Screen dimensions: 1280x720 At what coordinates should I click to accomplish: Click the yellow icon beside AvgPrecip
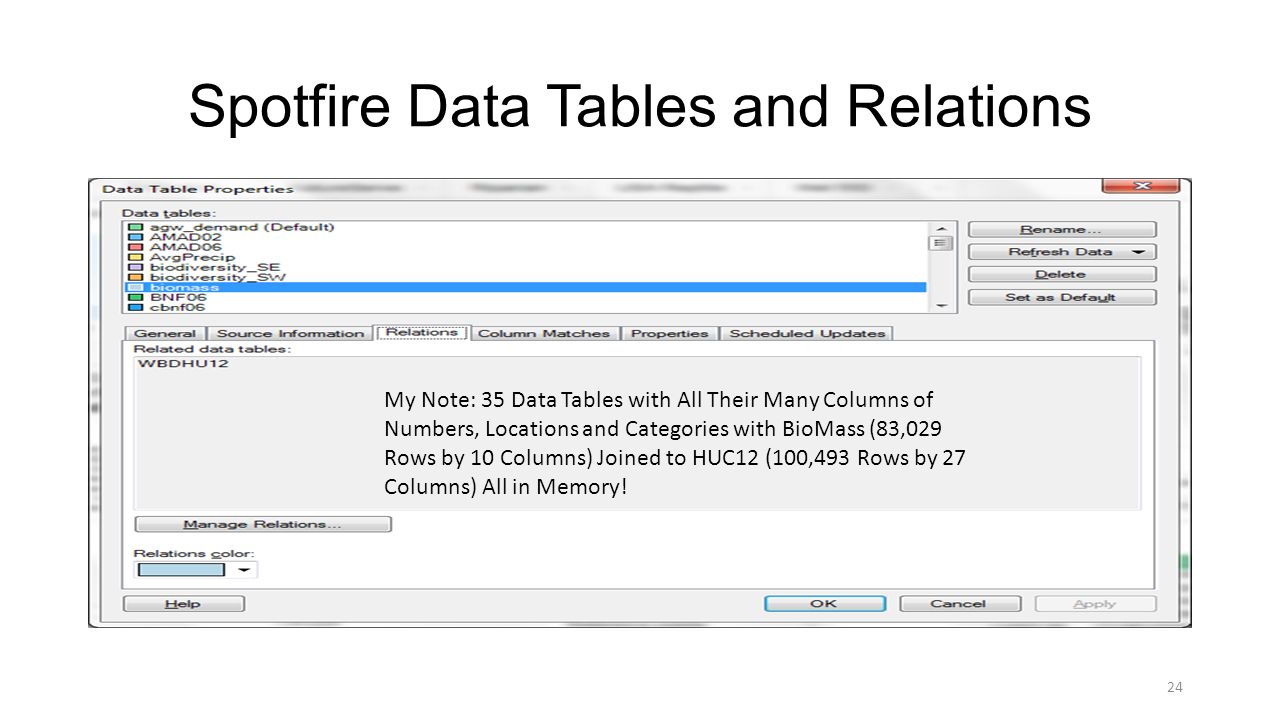click(x=135, y=257)
